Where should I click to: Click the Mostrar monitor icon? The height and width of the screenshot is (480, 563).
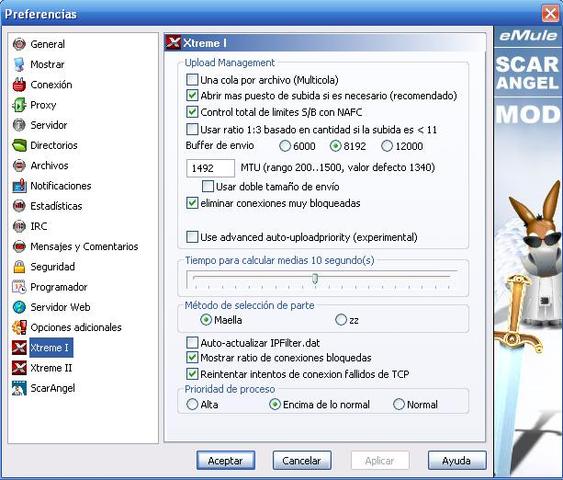coord(19,64)
